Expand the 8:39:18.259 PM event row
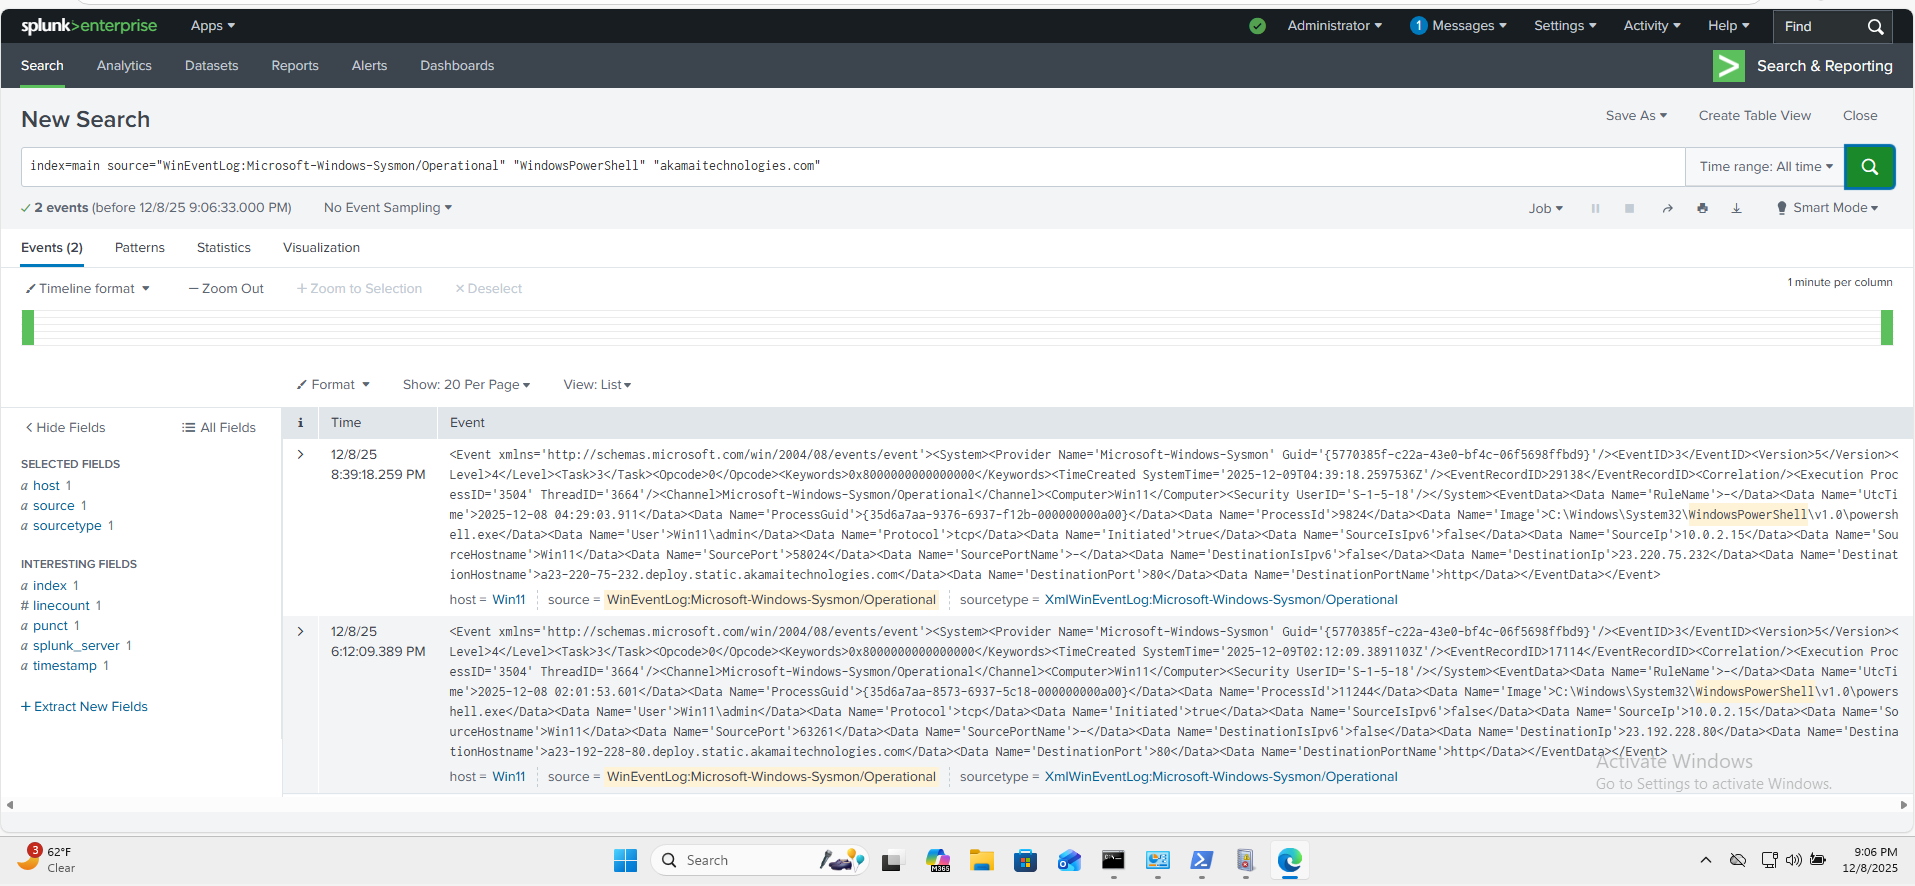 [300, 455]
